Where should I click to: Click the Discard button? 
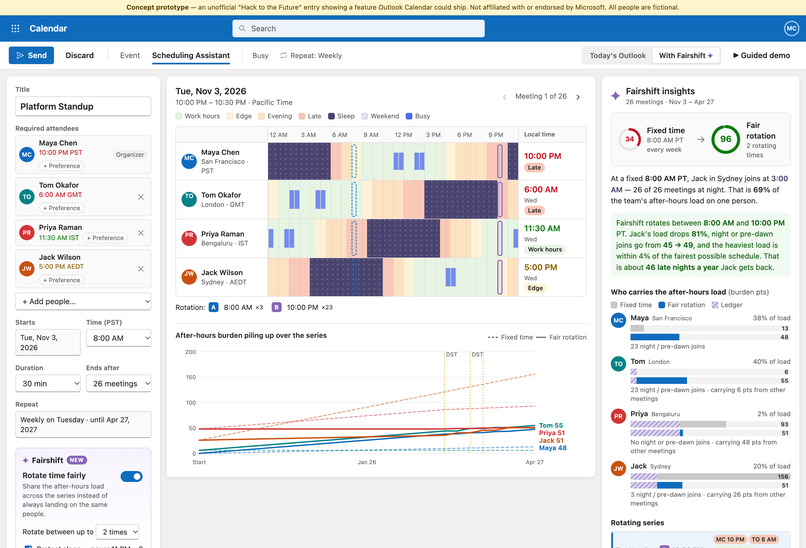[x=80, y=56]
